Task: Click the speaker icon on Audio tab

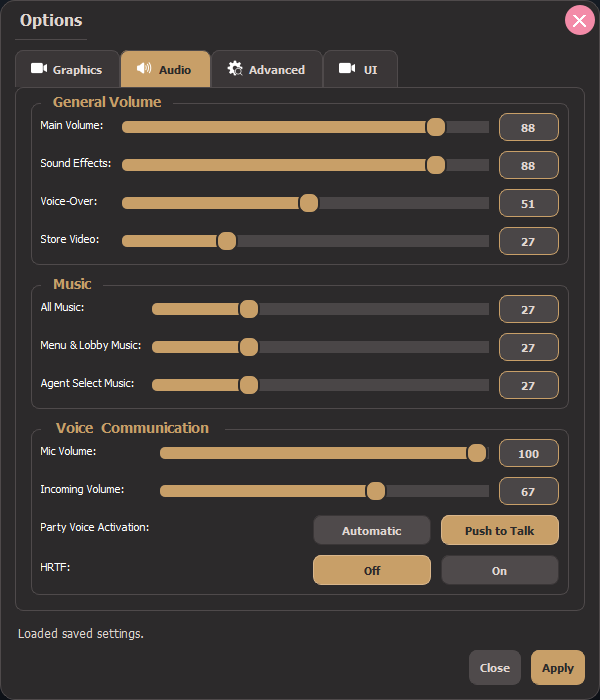Action: click(144, 68)
